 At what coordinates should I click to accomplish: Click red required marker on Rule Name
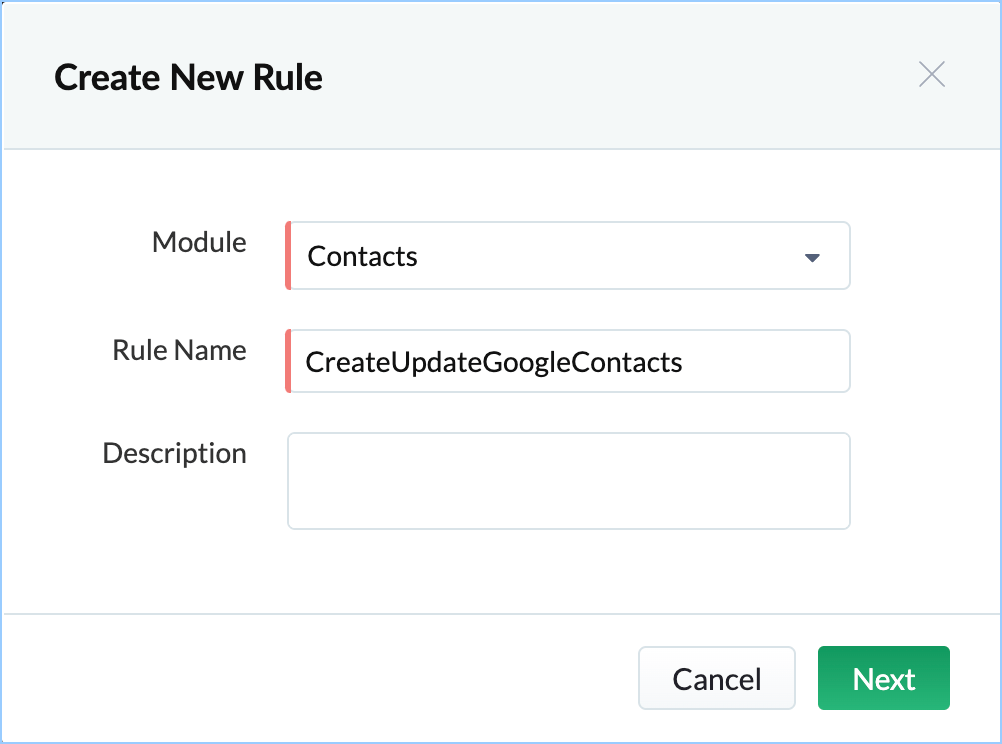(288, 361)
